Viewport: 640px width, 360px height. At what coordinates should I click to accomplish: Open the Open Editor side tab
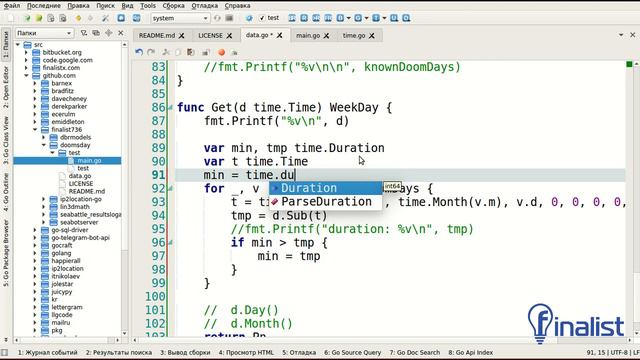pyautogui.click(x=6, y=87)
